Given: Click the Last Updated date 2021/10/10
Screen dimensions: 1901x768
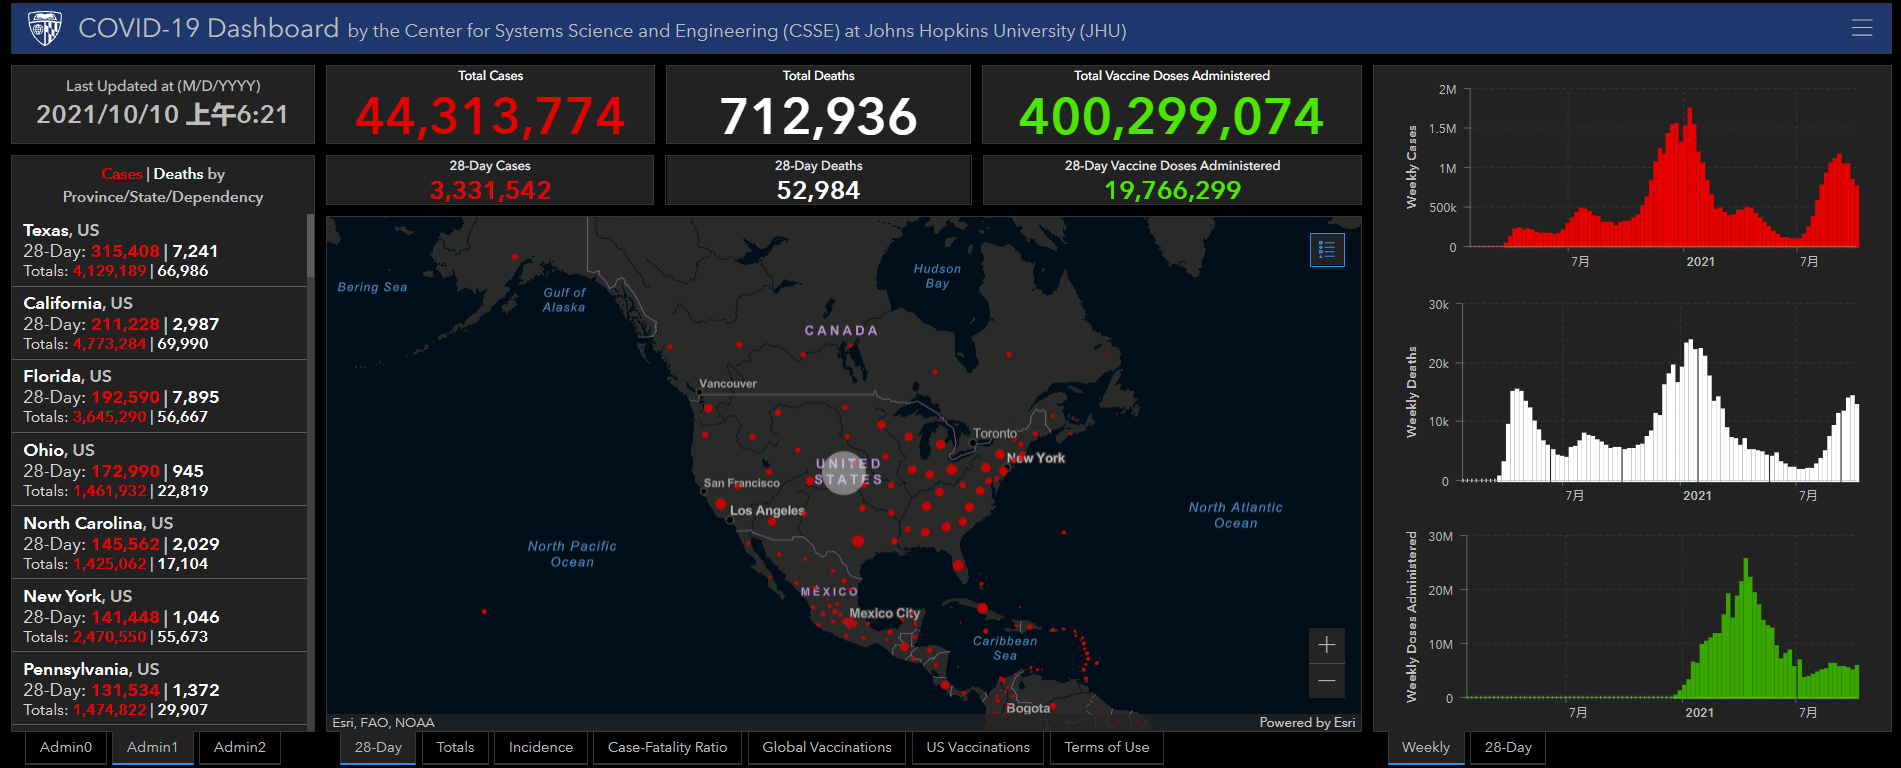Looking at the screenshot, I should click(108, 114).
